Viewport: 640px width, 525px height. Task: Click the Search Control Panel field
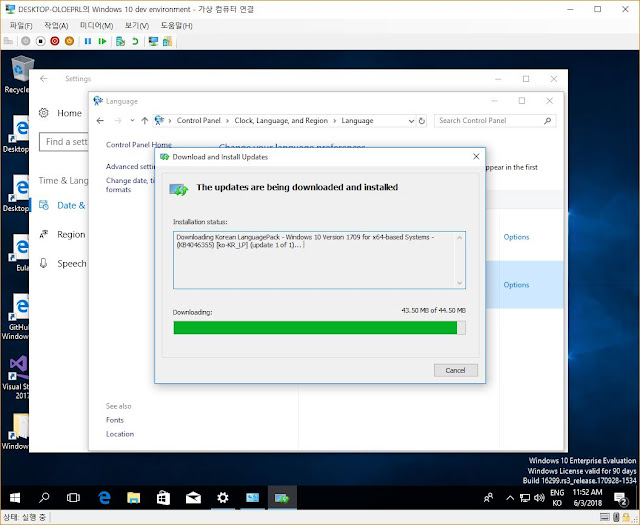[495, 120]
